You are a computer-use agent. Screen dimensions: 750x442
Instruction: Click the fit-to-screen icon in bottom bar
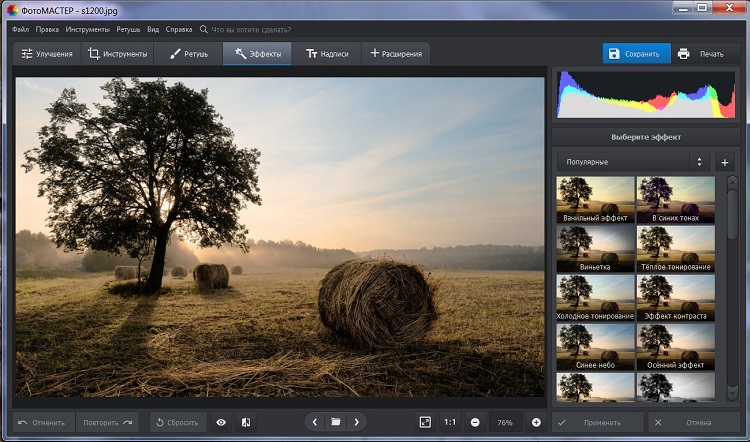click(425, 422)
